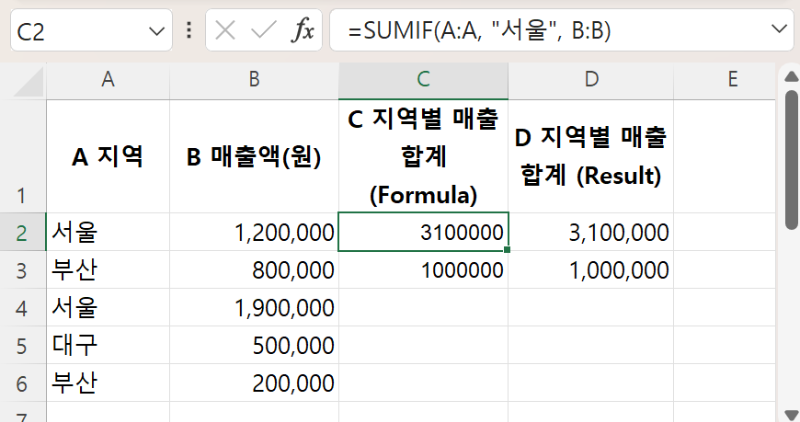Select the cell '서울' in row 2
The width and height of the screenshot is (800, 422).
click(x=108, y=232)
